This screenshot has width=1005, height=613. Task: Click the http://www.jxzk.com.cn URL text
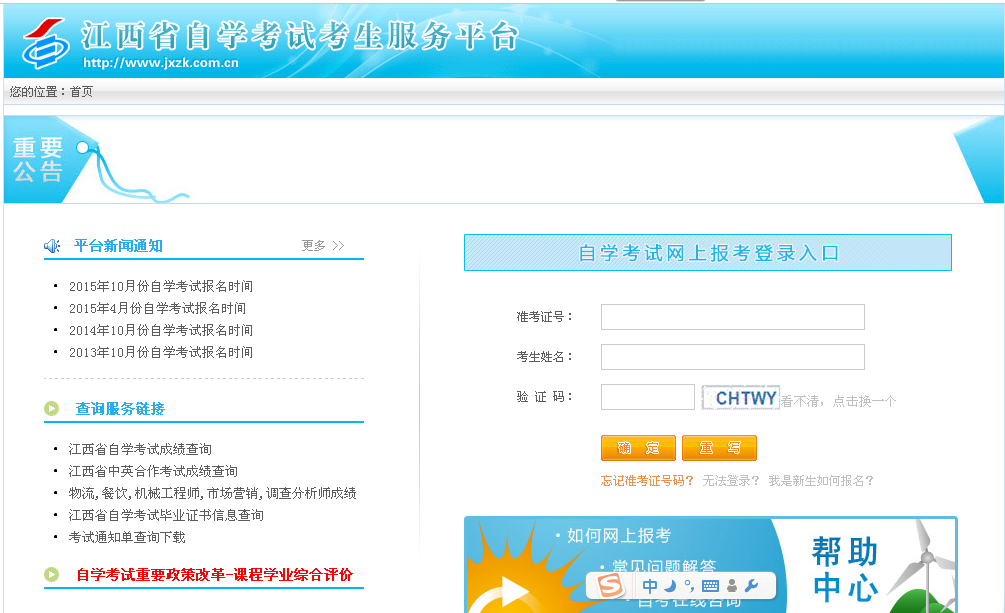tap(161, 63)
